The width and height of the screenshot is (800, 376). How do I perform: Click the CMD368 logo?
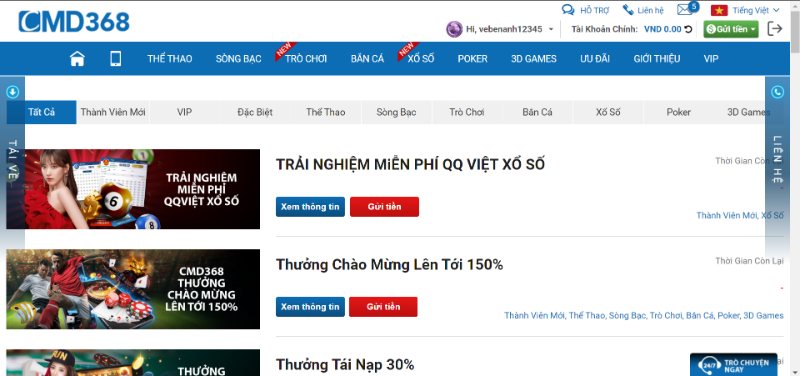pyautogui.click(x=74, y=22)
